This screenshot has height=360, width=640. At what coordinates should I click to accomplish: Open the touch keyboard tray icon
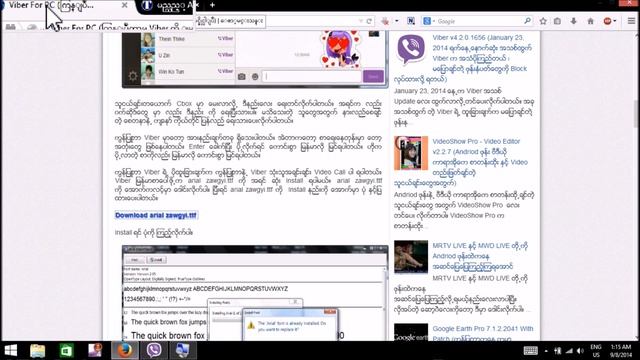coord(531,351)
